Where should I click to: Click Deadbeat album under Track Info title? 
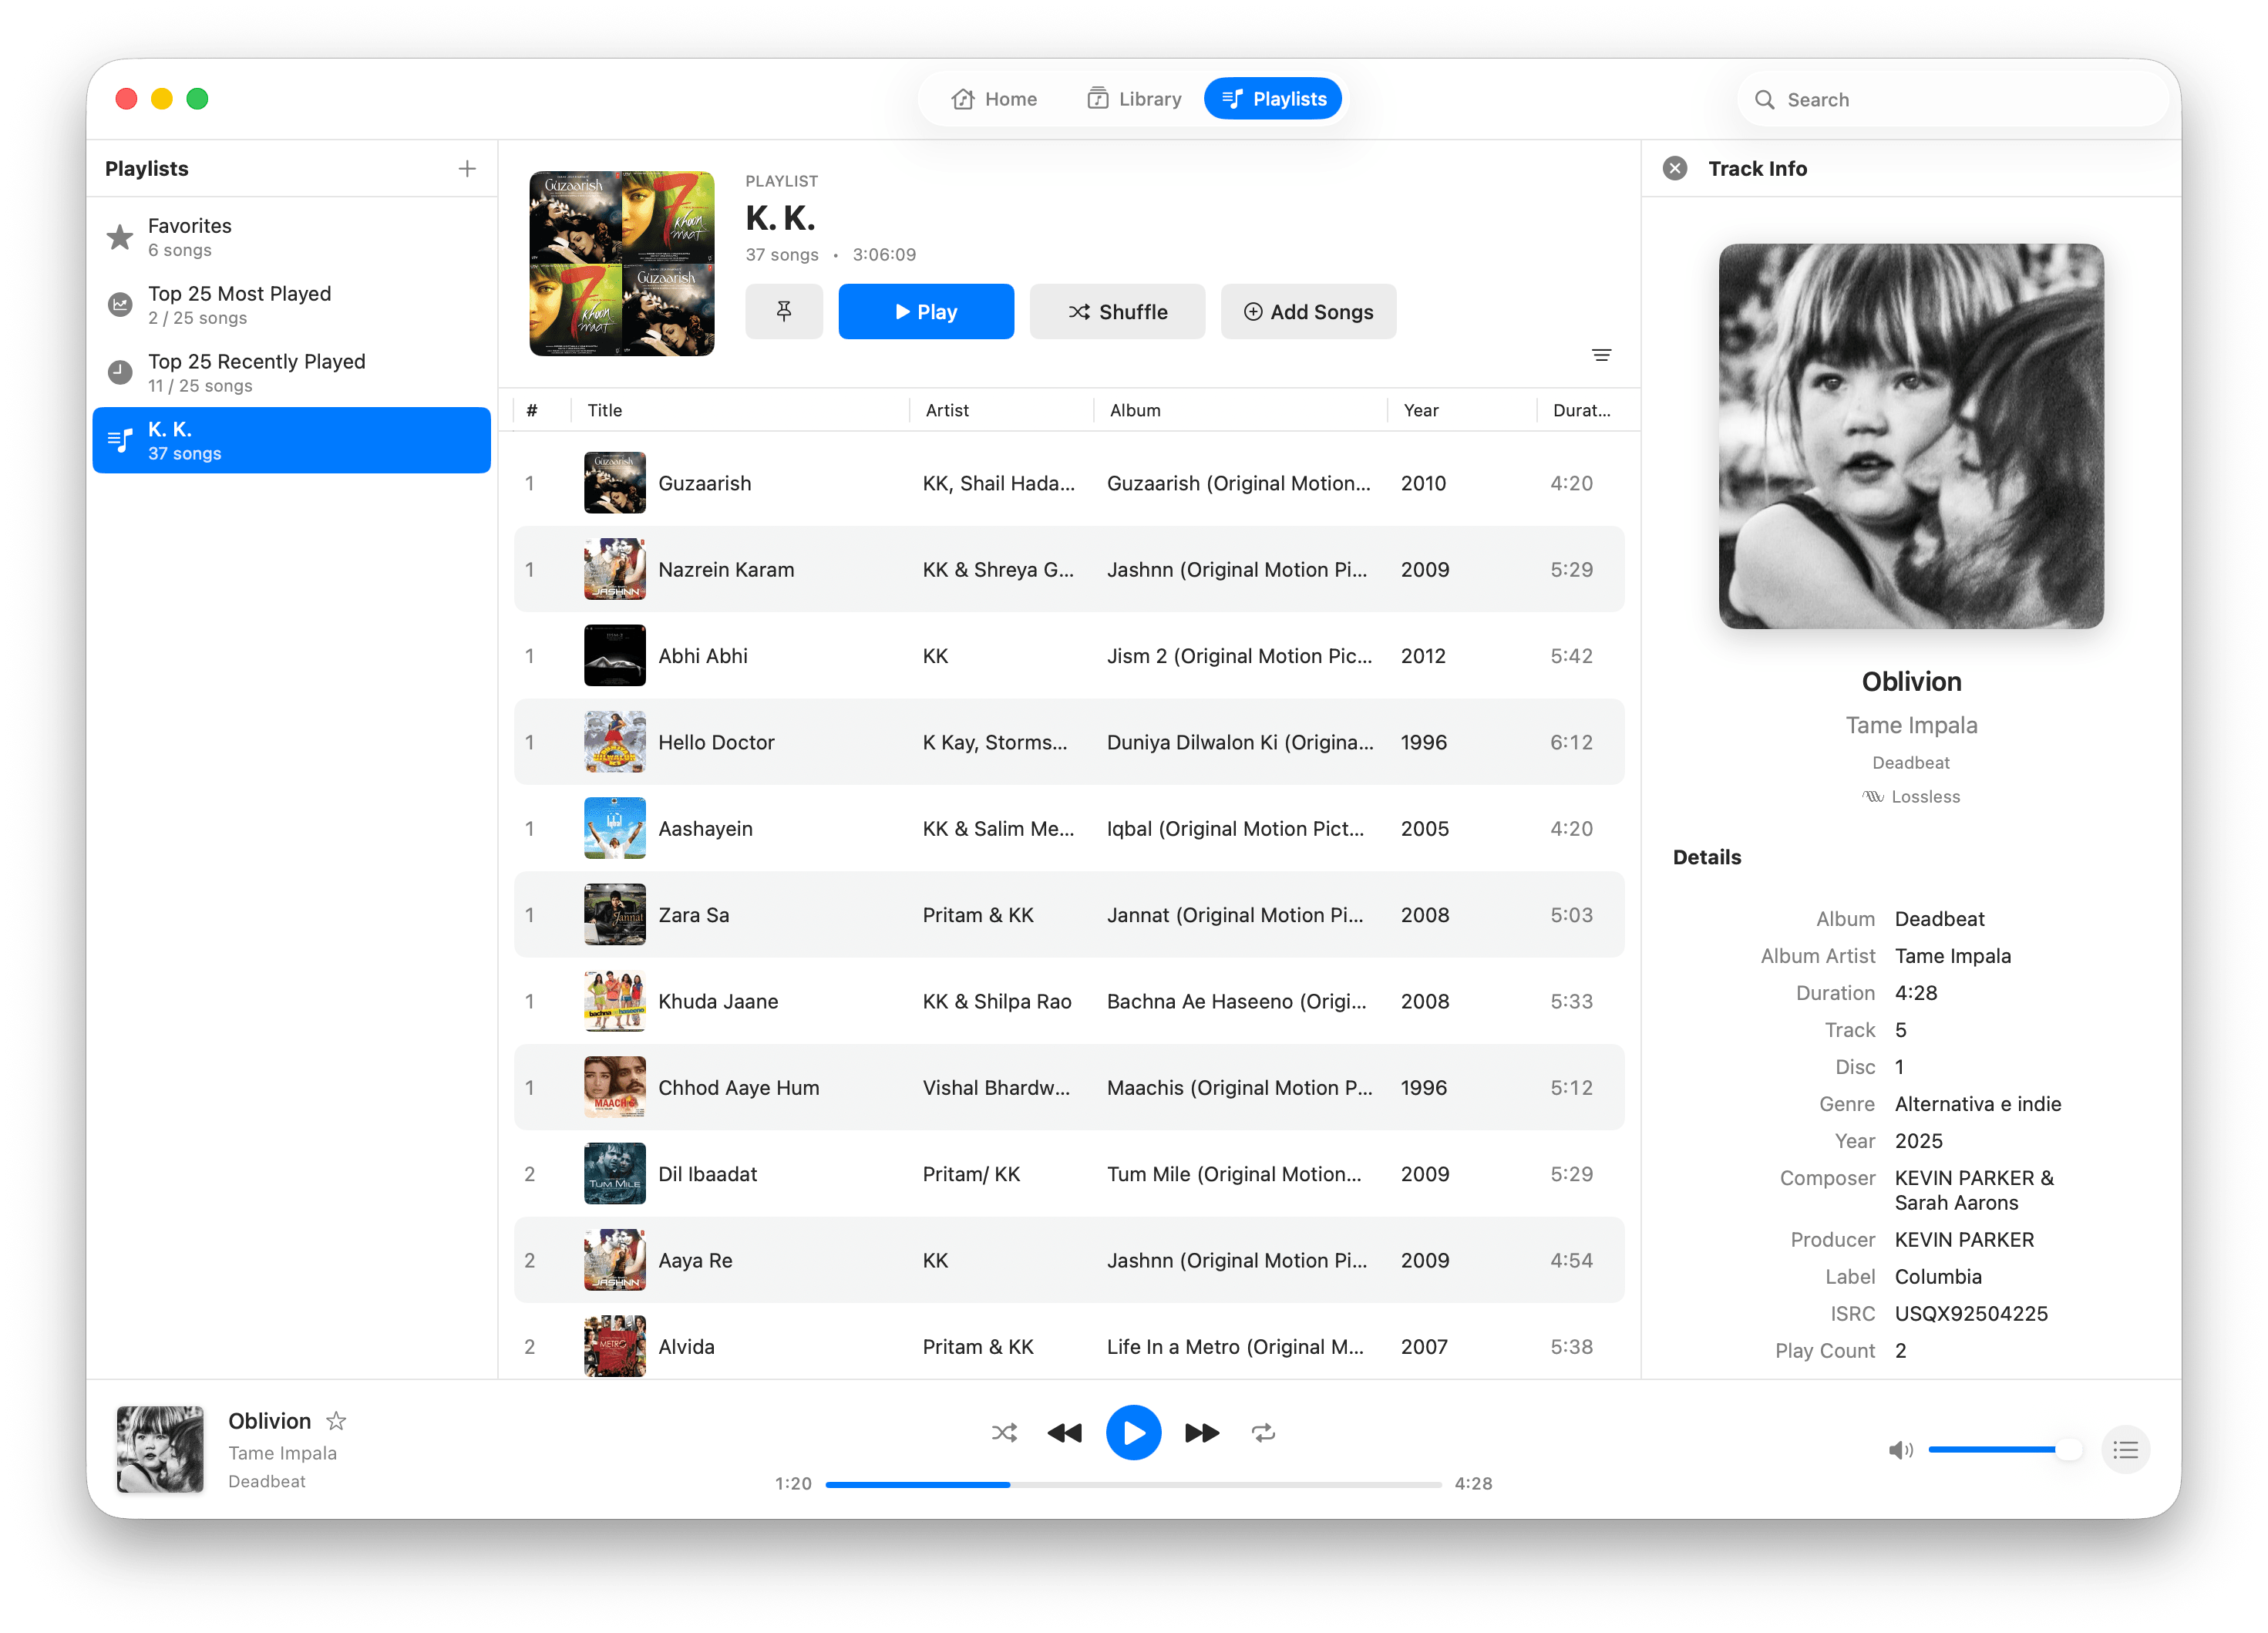coord(1911,763)
